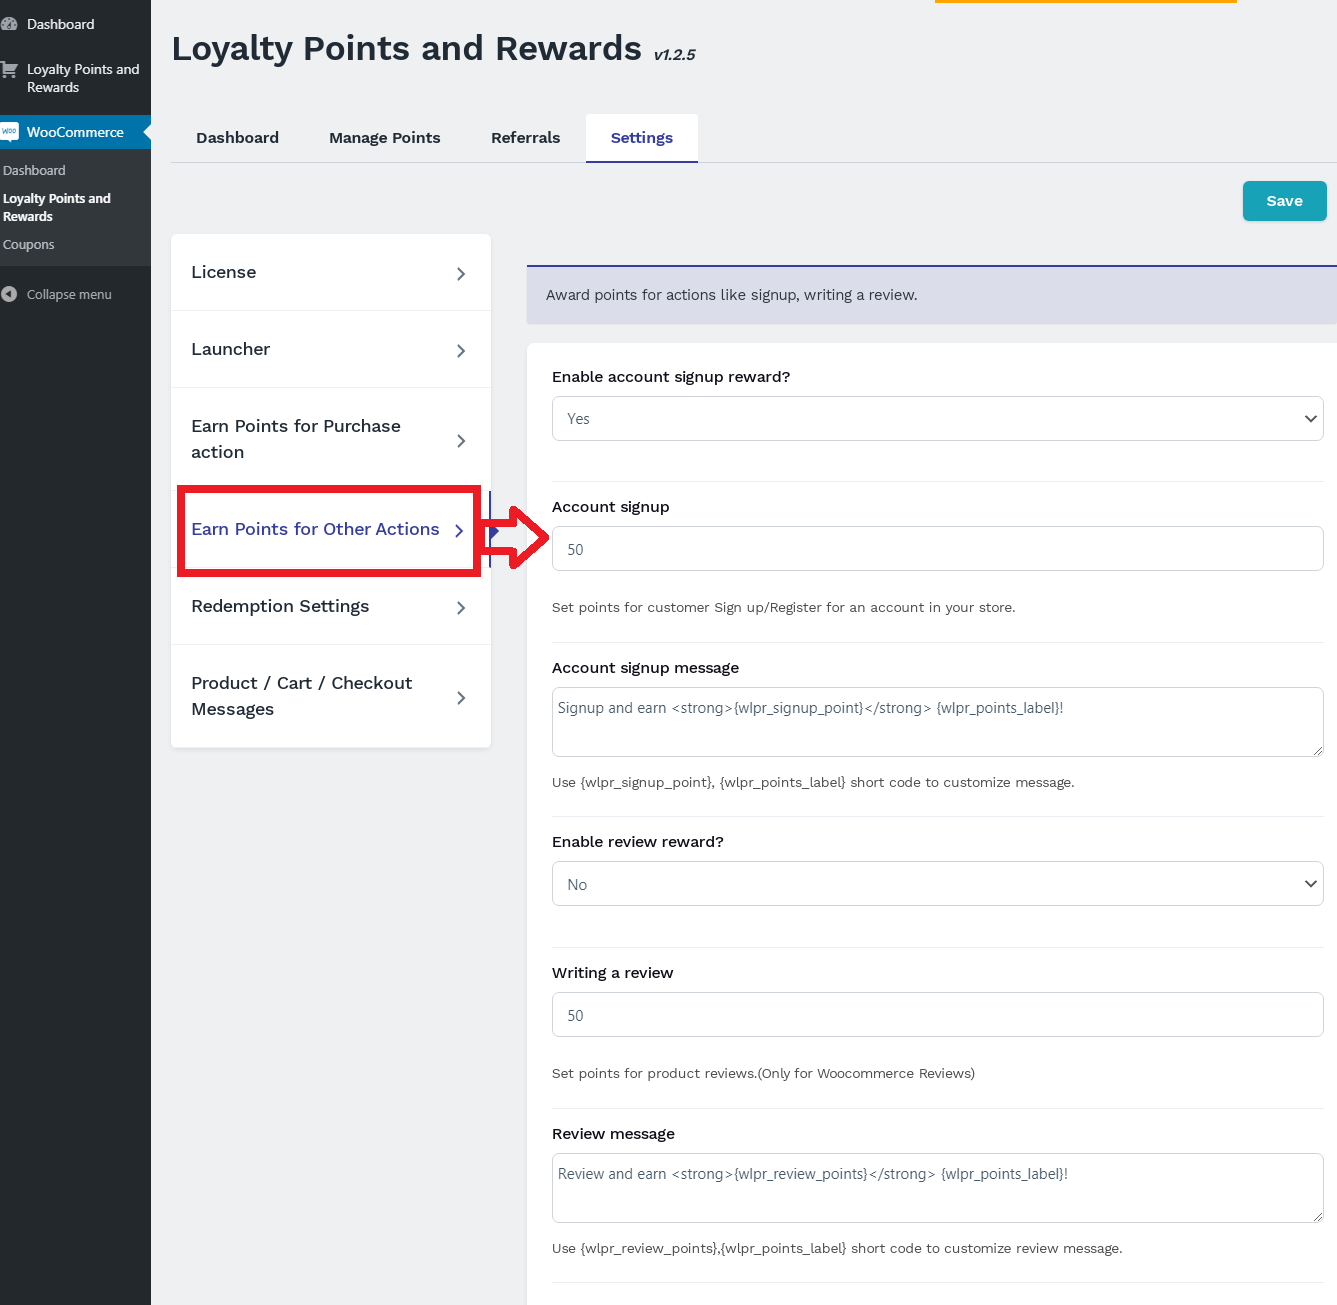Open Launcher settings section
Image resolution: width=1337 pixels, height=1305 pixels.
coord(331,349)
